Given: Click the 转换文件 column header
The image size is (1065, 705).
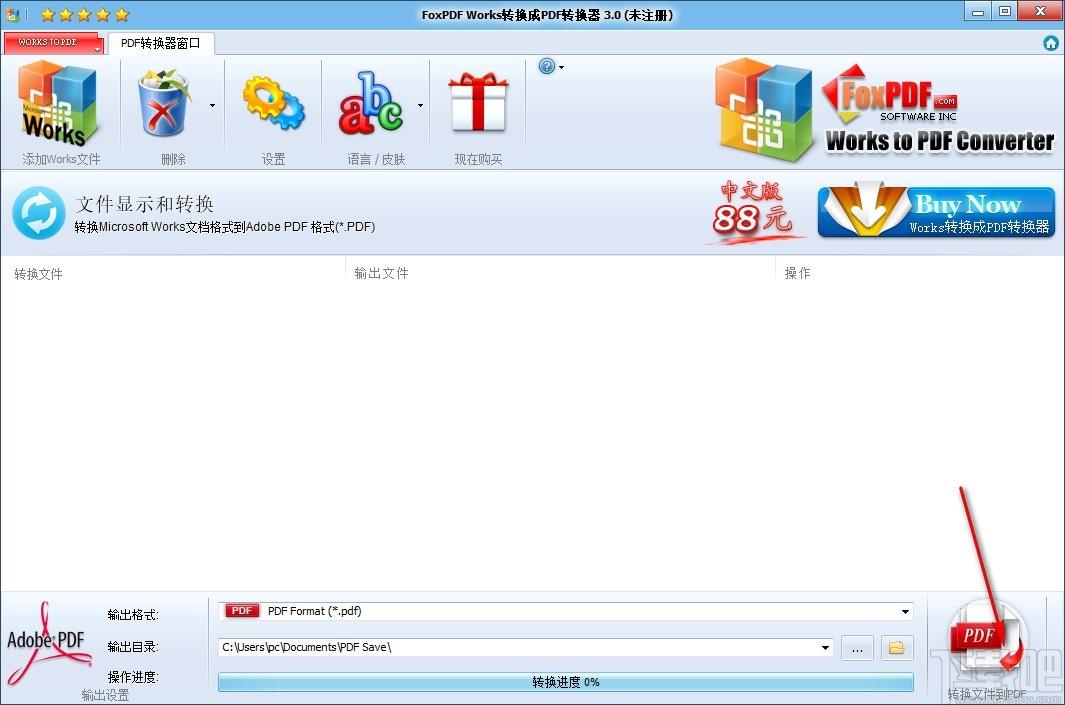Looking at the screenshot, I should pos(38,273).
